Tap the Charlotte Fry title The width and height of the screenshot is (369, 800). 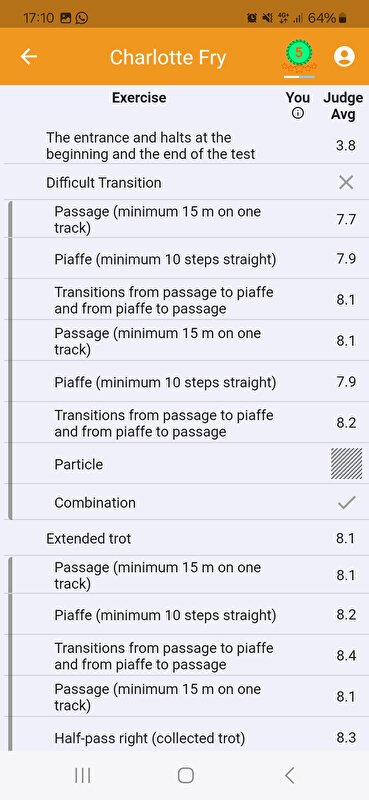click(x=168, y=57)
